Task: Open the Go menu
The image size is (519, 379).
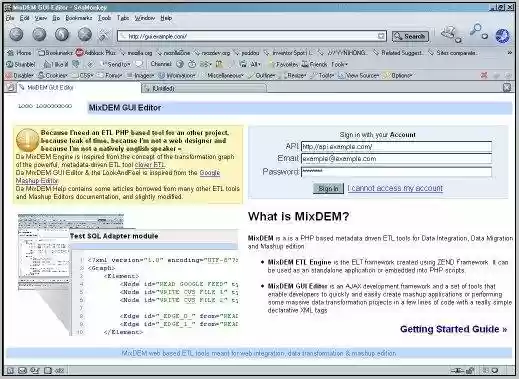Action: tap(56, 18)
